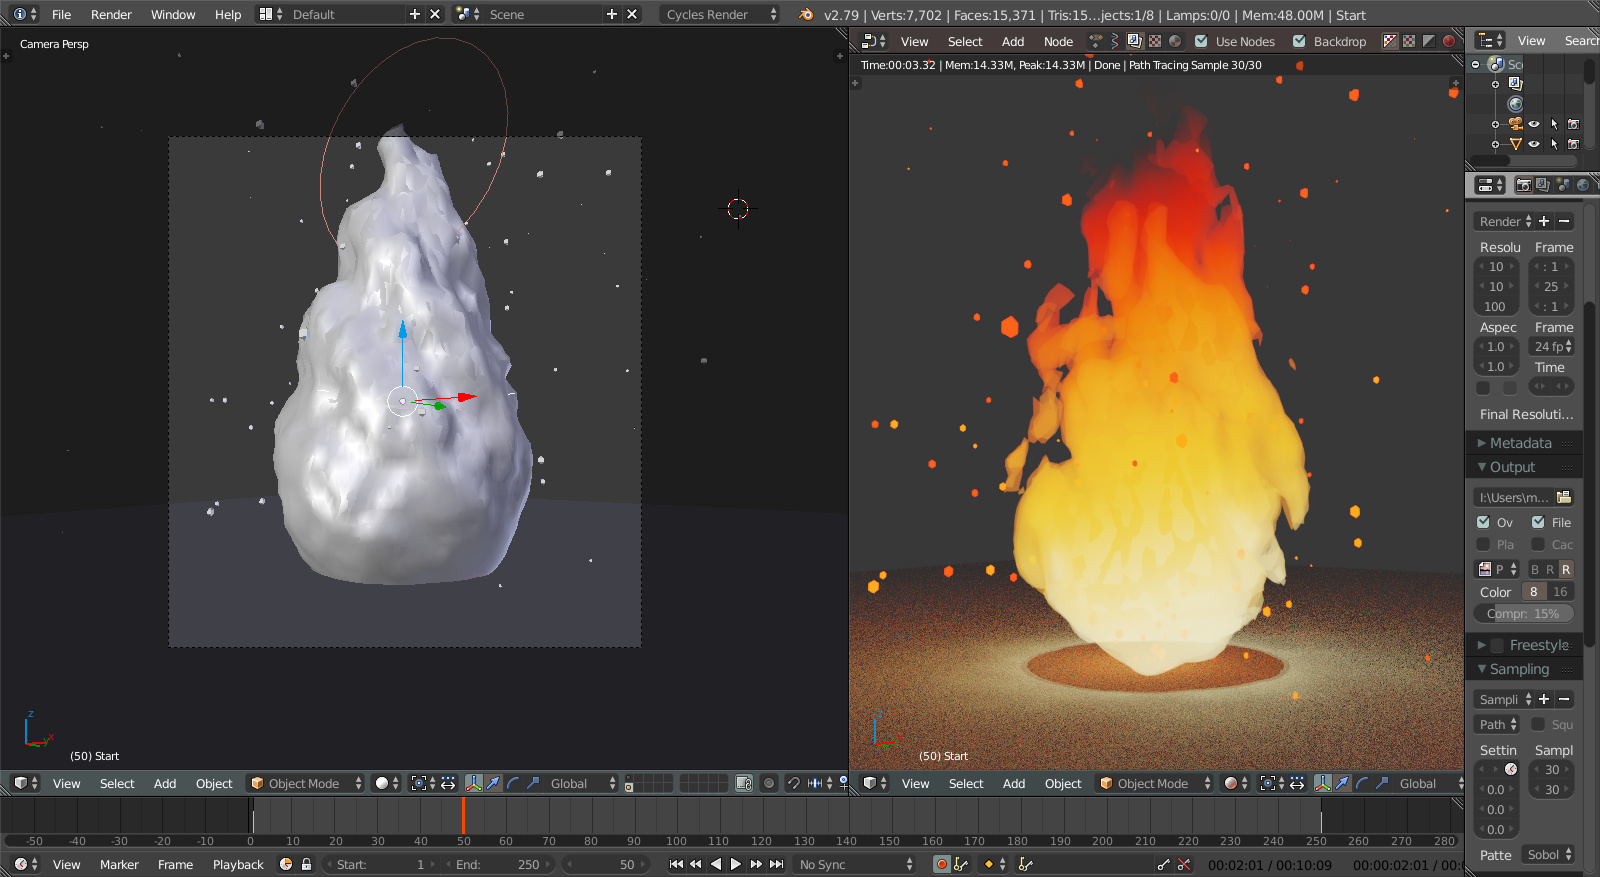Toggle the 3D manipulator icon in left viewport
This screenshot has height=877, width=1600.
(474, 783)
